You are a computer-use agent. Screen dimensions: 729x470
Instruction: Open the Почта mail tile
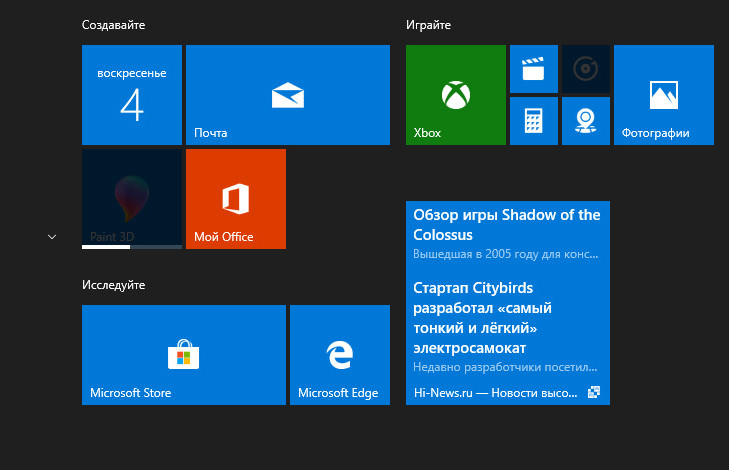tap(288, 95)
